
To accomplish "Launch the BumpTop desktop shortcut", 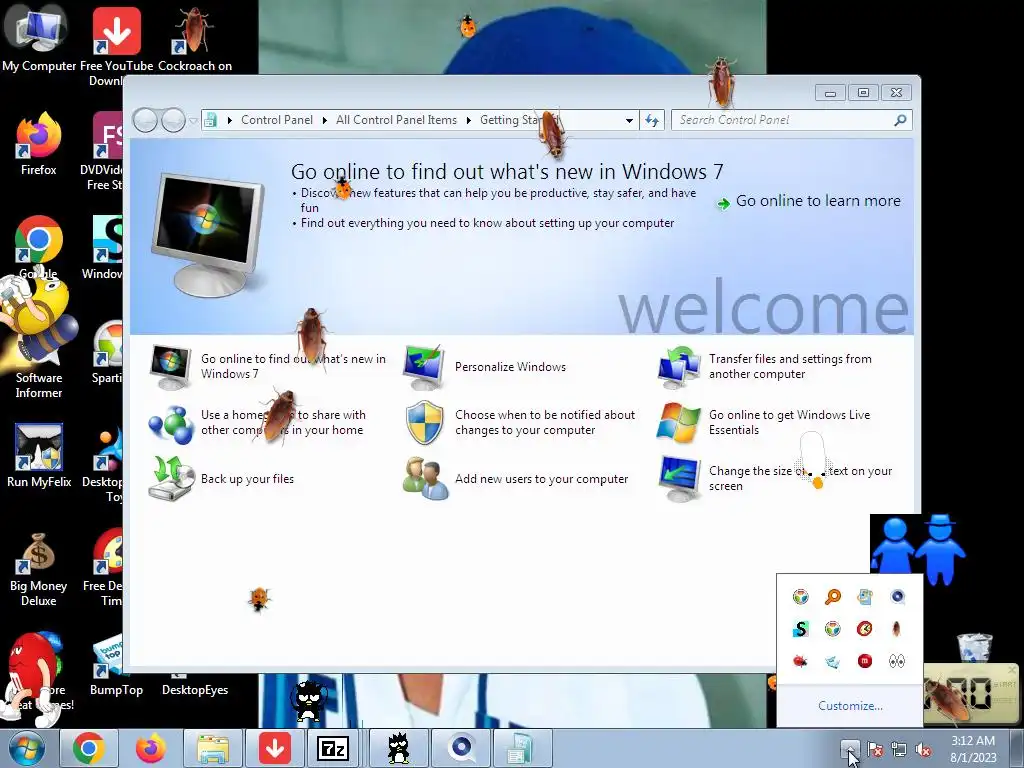I will 116,665.
